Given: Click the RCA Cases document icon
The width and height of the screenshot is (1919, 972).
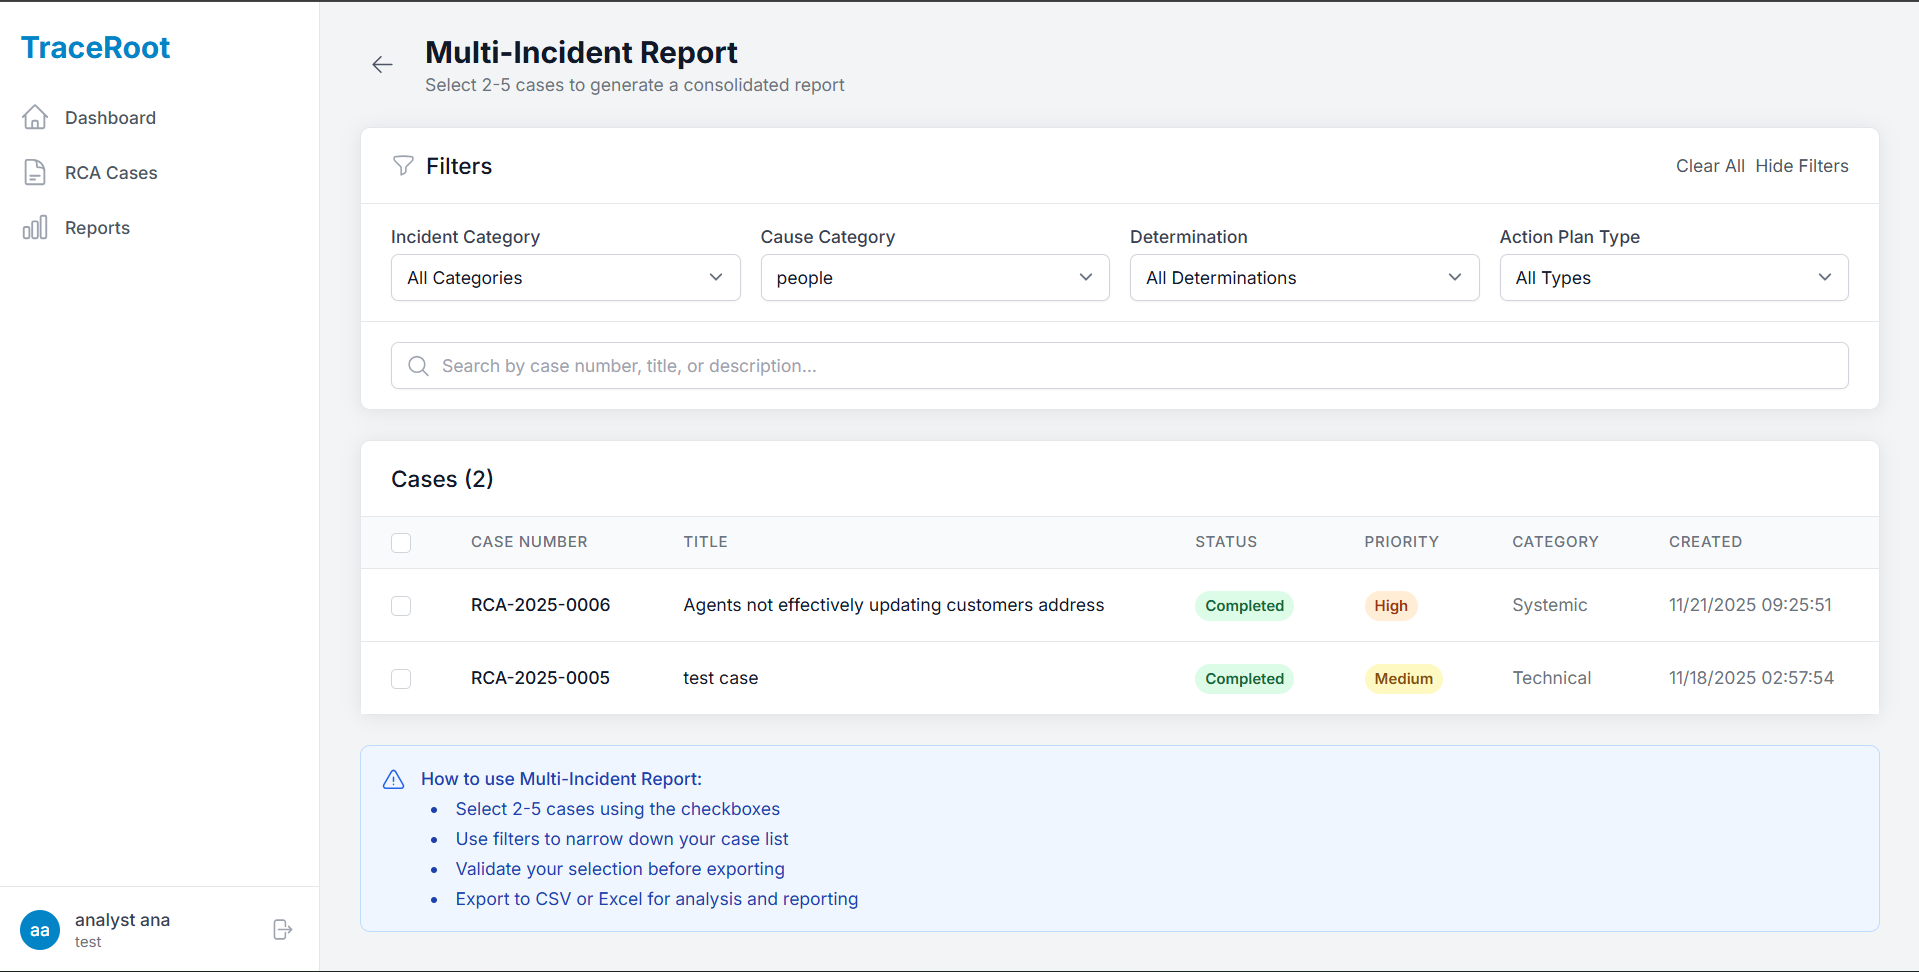Looking at the screenshot, I should click(x=35, y=173).
